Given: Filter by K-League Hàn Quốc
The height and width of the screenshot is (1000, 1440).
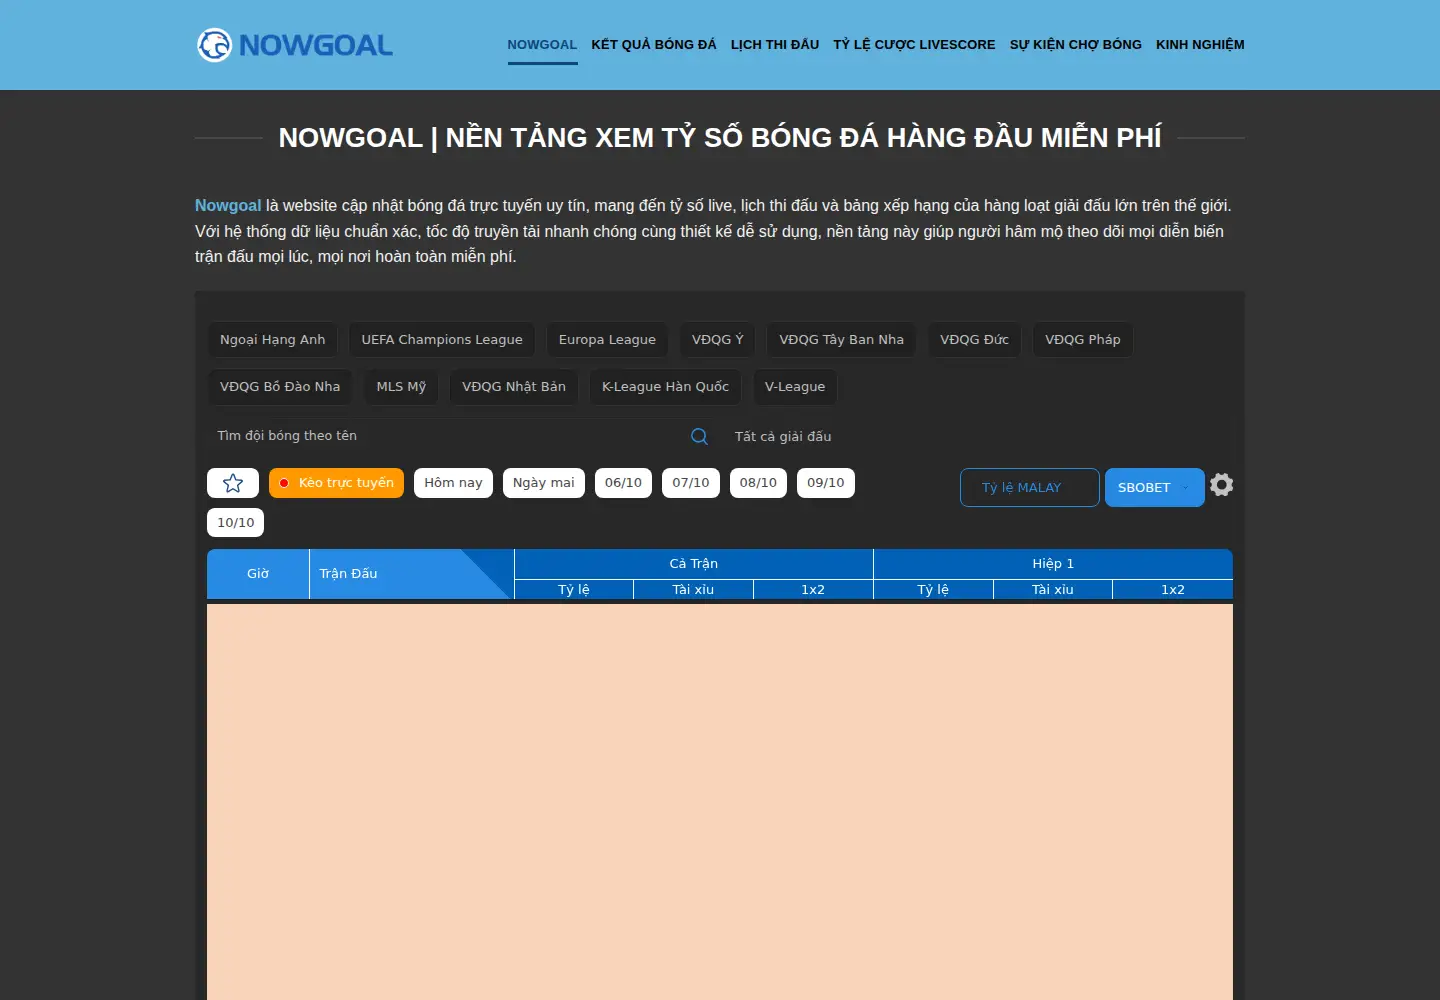Looking at the screenshot, I should point(665,387).
